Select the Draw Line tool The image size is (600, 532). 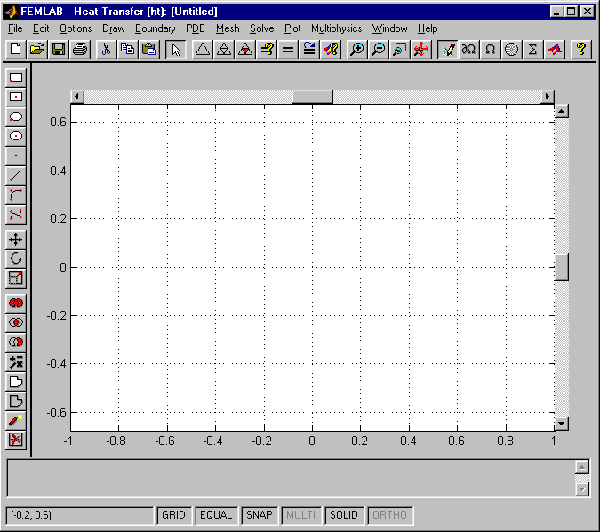(x=16, y=176)
